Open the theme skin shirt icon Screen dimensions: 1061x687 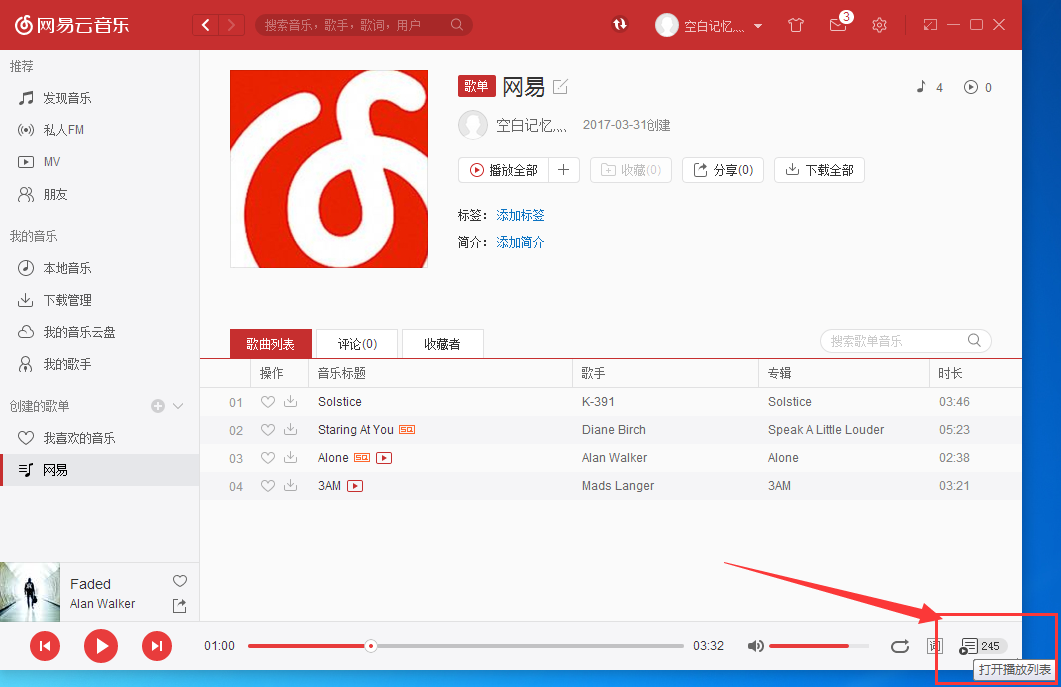pos(795,24)
